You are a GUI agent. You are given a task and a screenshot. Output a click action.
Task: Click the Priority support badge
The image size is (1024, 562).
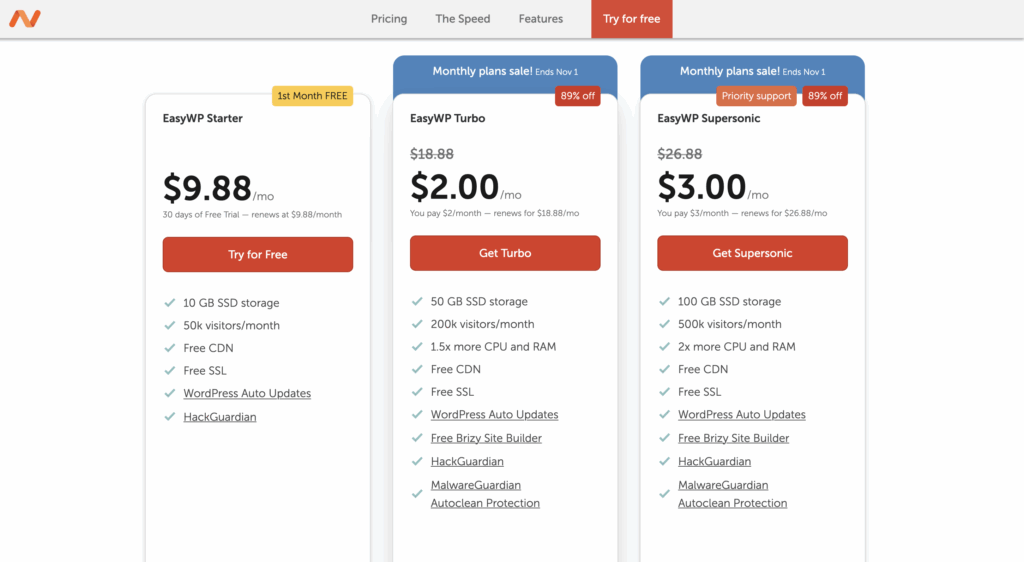point(756,96)
